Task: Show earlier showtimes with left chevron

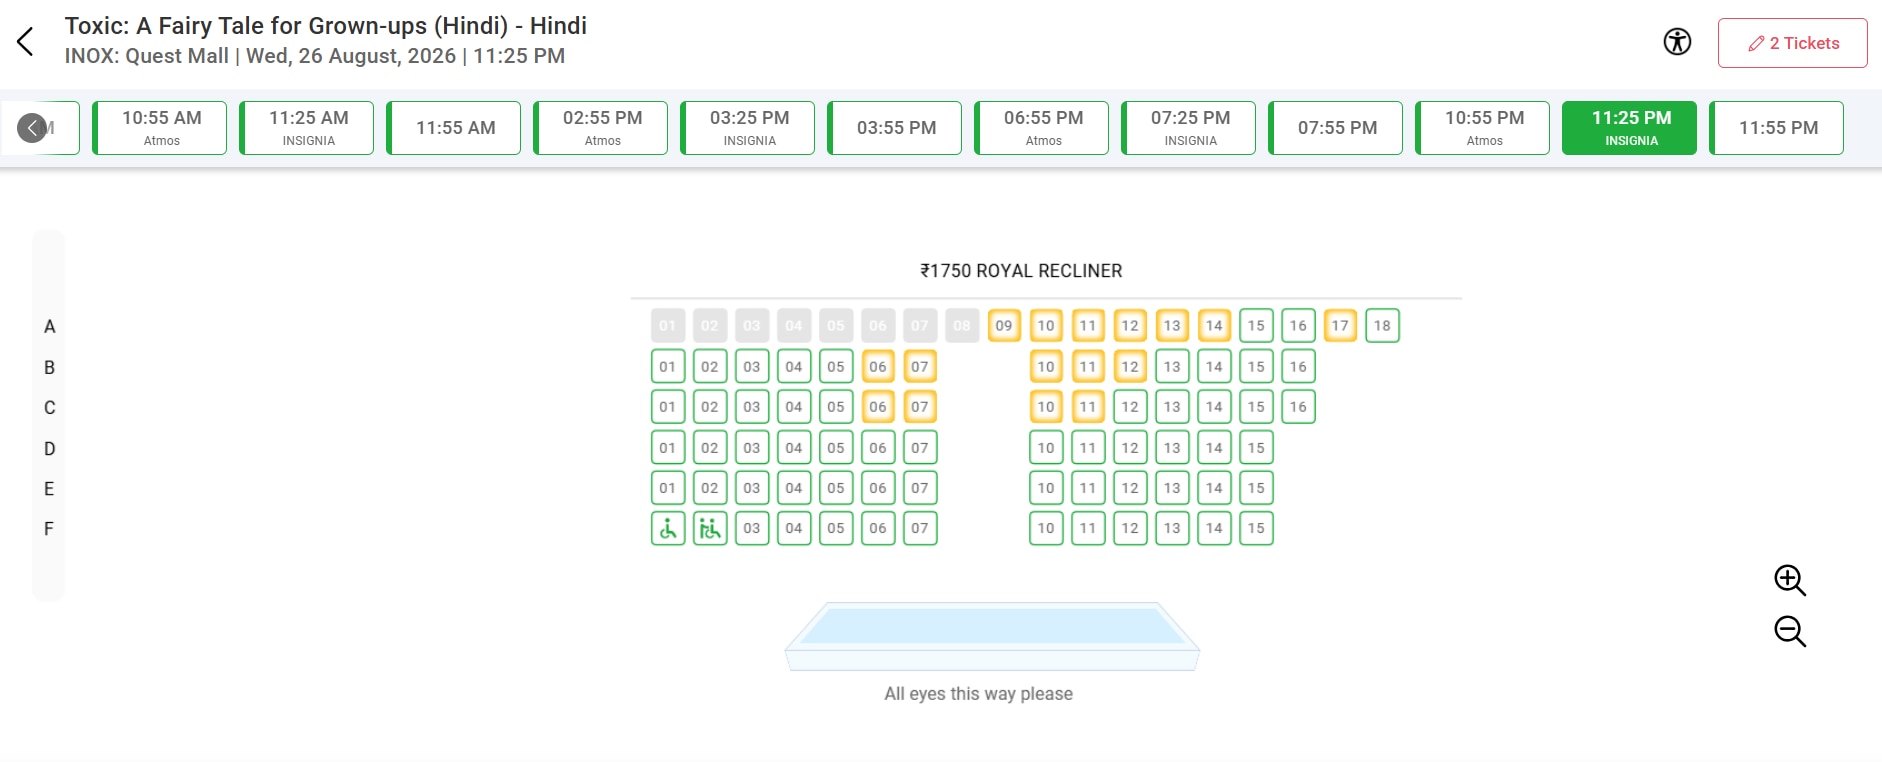Action: point(32,128)
